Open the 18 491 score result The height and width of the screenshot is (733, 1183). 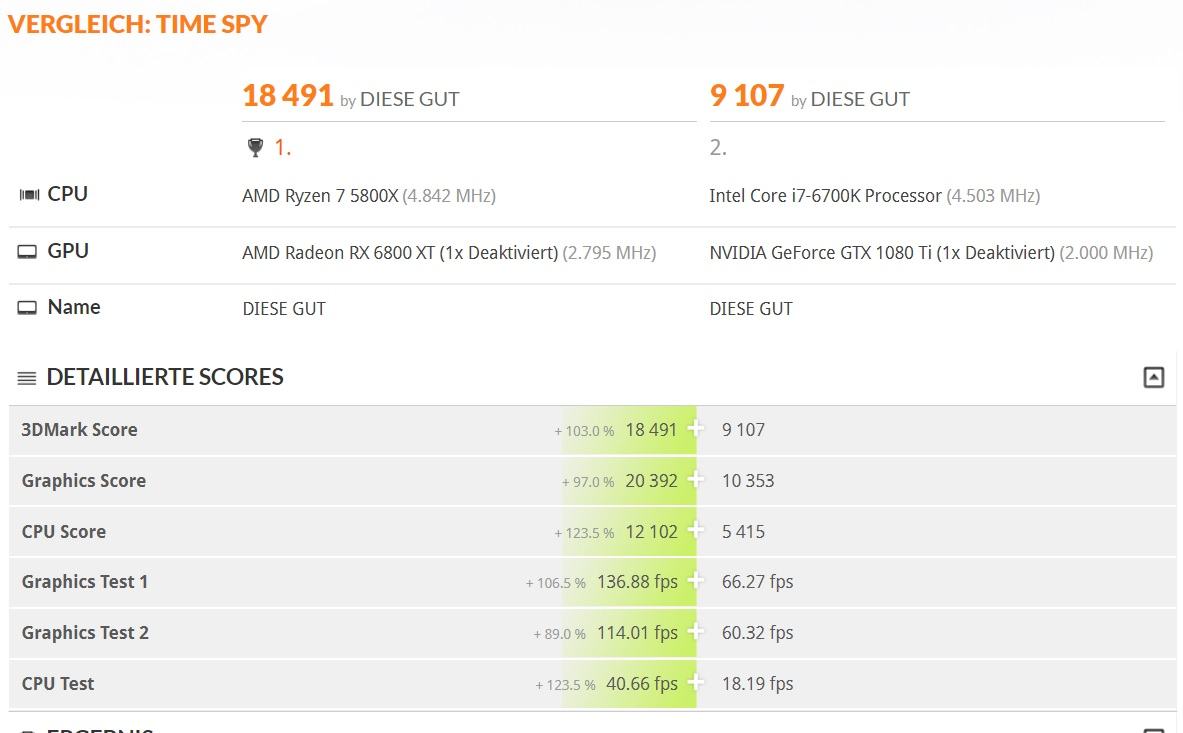pos(287,96)
